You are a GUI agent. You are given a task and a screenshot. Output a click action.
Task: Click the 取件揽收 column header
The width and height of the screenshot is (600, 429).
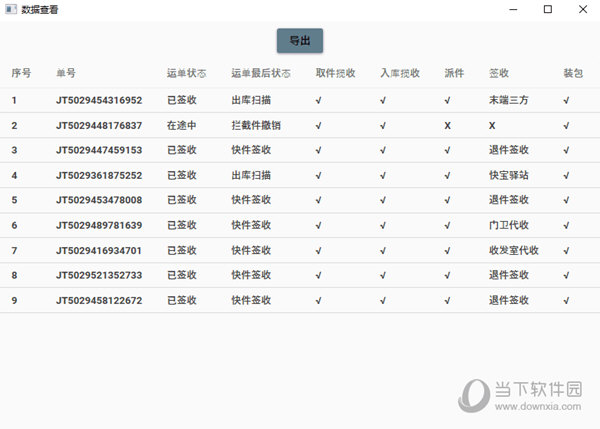pyautogui.click(x=336, y=73)
